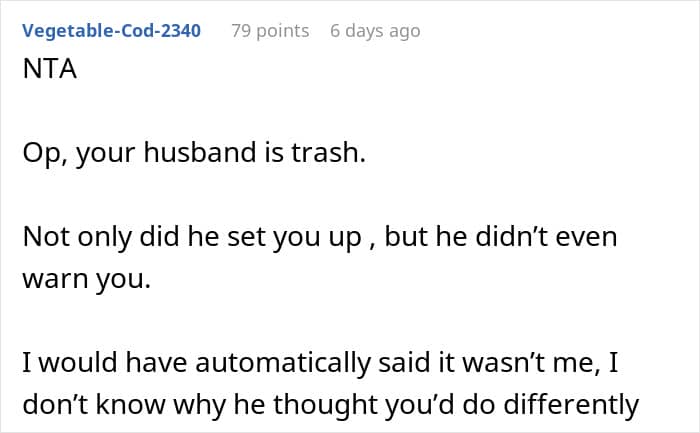Click the 6 days ago timestamp
This screenshot has height=433, width=700.
(375, 31)
